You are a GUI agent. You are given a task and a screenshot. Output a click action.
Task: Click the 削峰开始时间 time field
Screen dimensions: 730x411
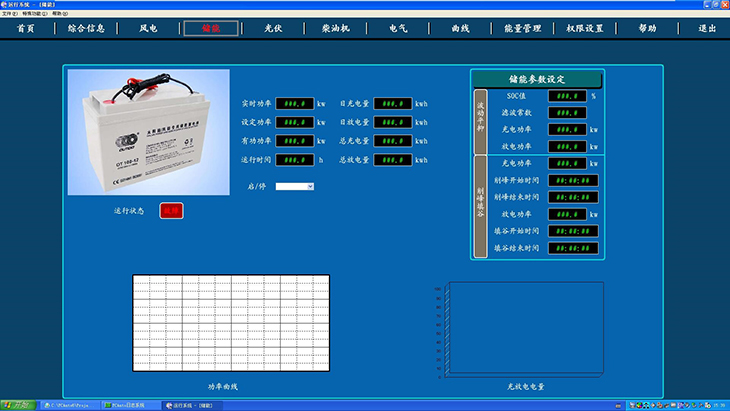point(574,180)
